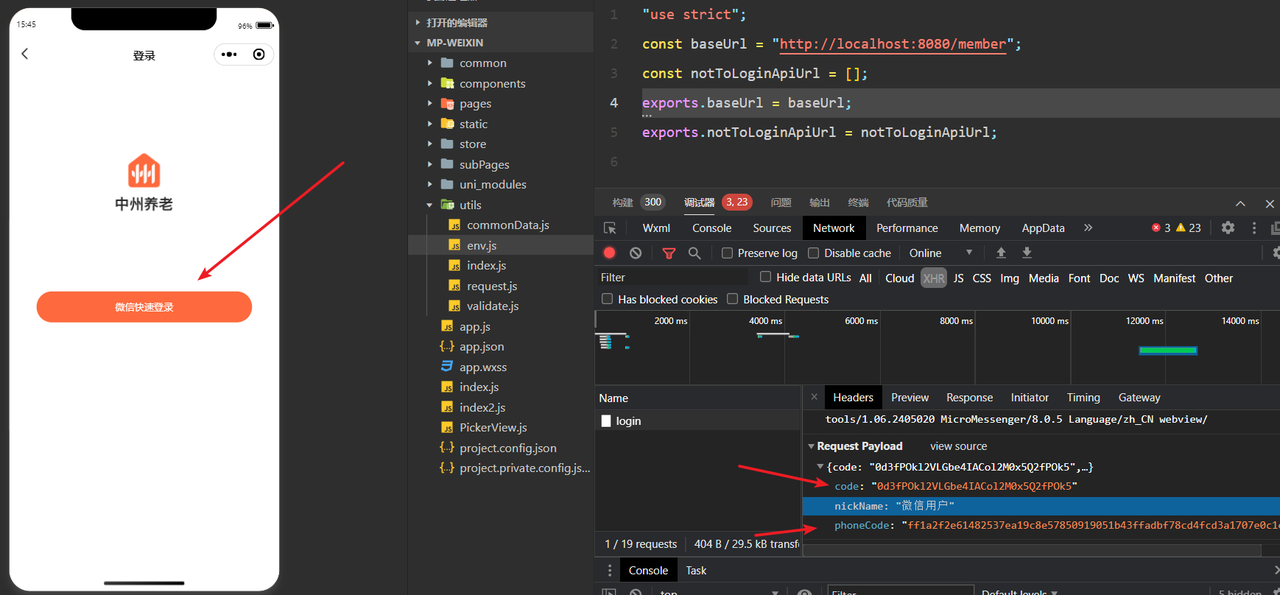Tap the mini program close circle icon
This screenshot has width=1280, height=595.
pyautogui.click(x=259, y=54)
